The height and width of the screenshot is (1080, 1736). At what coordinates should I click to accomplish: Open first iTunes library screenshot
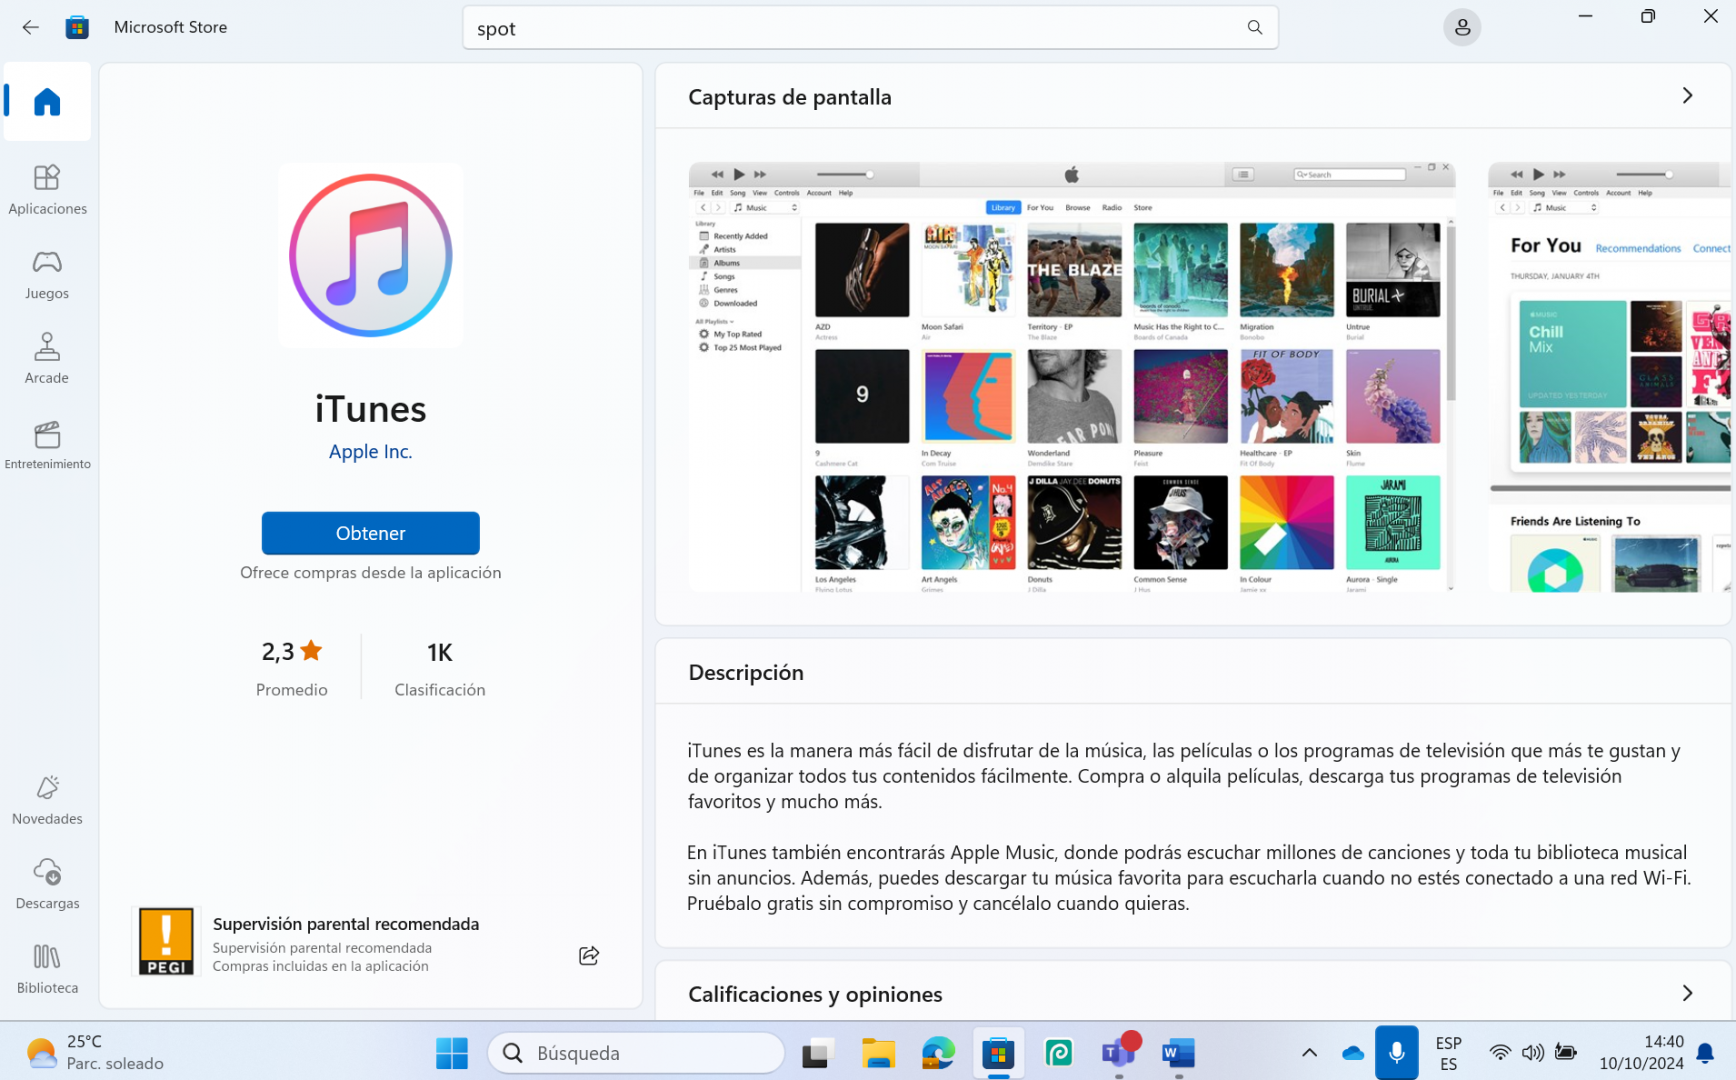(x=1071, y=378)
